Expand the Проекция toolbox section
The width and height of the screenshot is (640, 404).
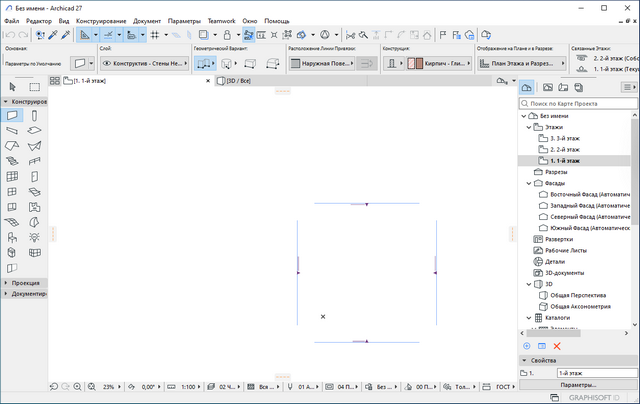coord(25,283)
